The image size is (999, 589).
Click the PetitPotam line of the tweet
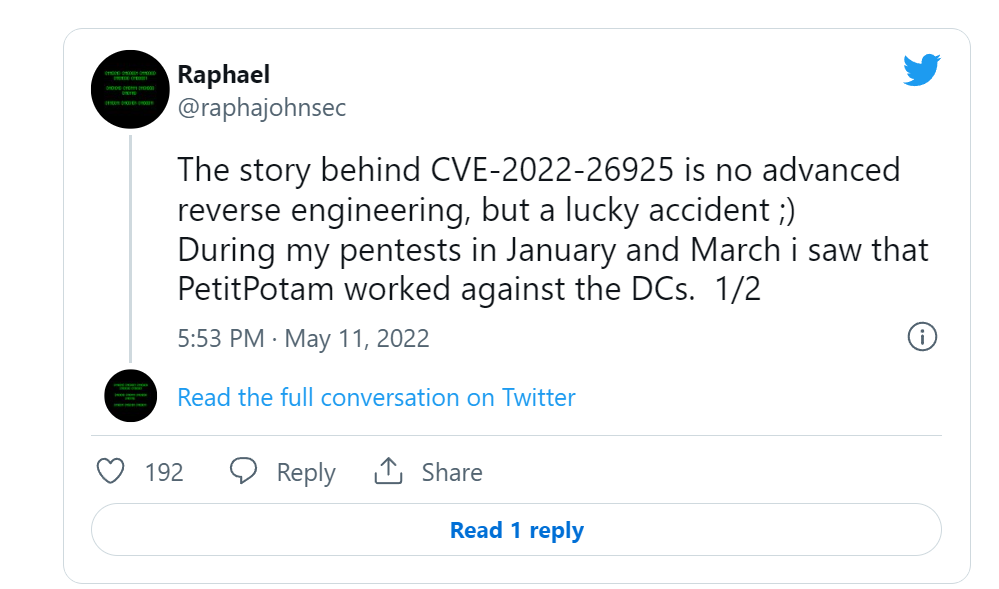[x=469, y=289]
